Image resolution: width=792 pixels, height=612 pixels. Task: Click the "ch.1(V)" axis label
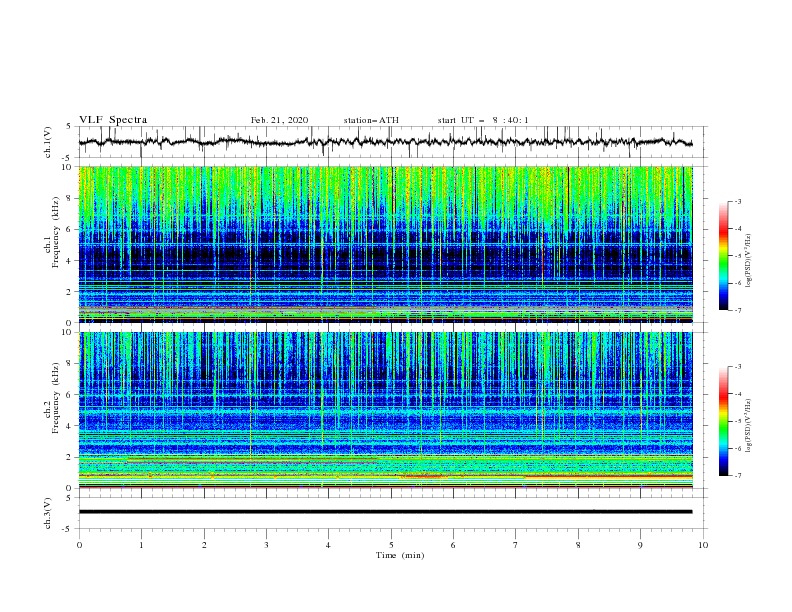[x=48, y=142]
